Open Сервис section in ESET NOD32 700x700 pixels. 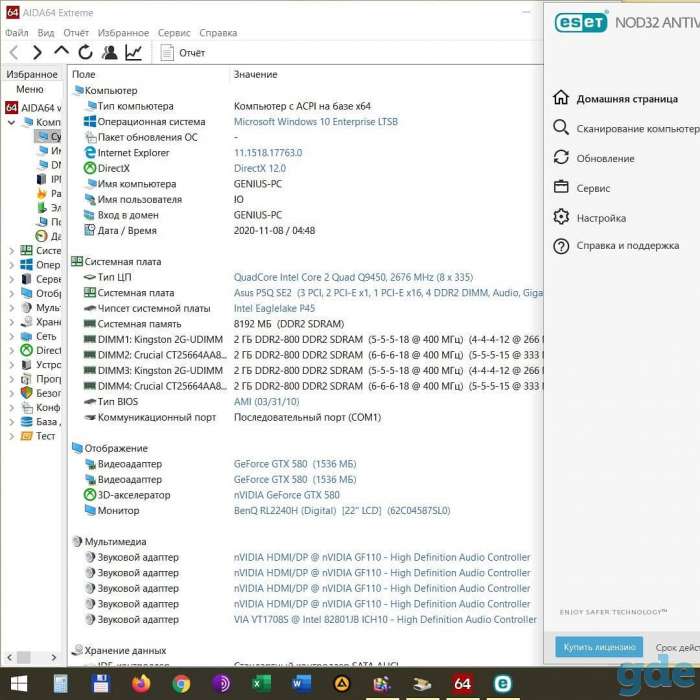click(x=582, y=188)
